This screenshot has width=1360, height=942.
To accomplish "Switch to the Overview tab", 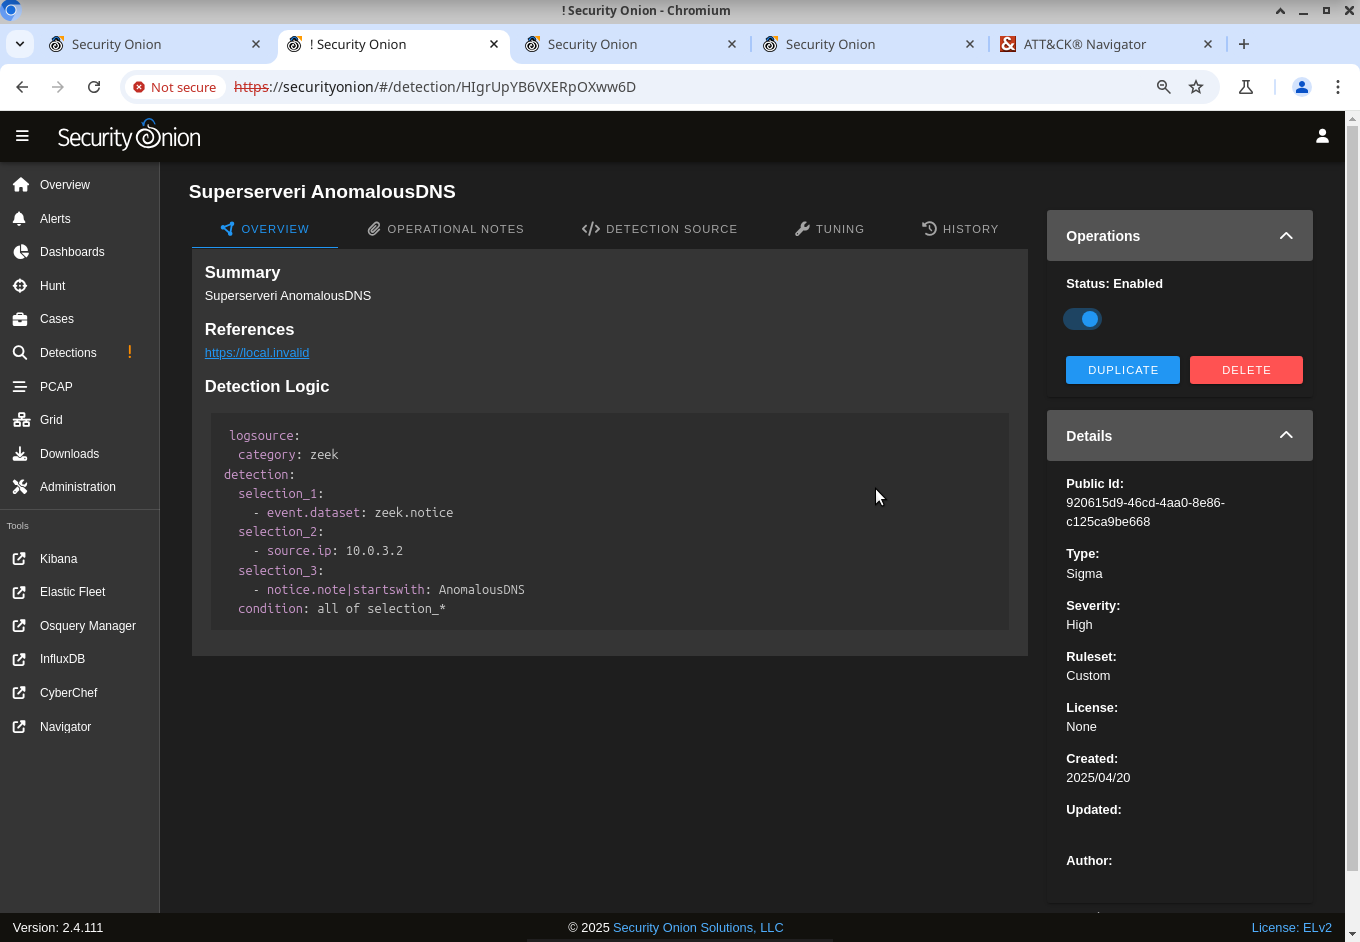I will click(x=265, y=229).
